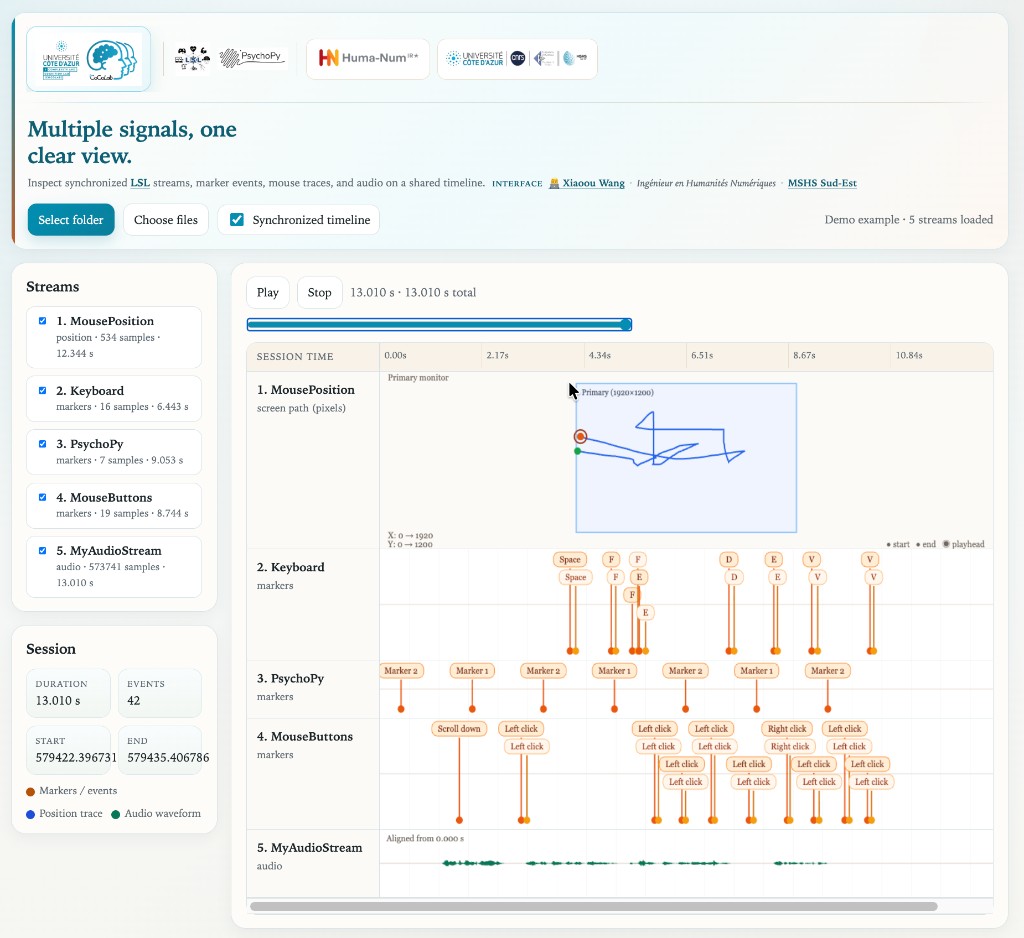Click the '4. MouseButtons' timeline track label
Image resolution: width=1024 pixels, height=938 pixels.
305,736
